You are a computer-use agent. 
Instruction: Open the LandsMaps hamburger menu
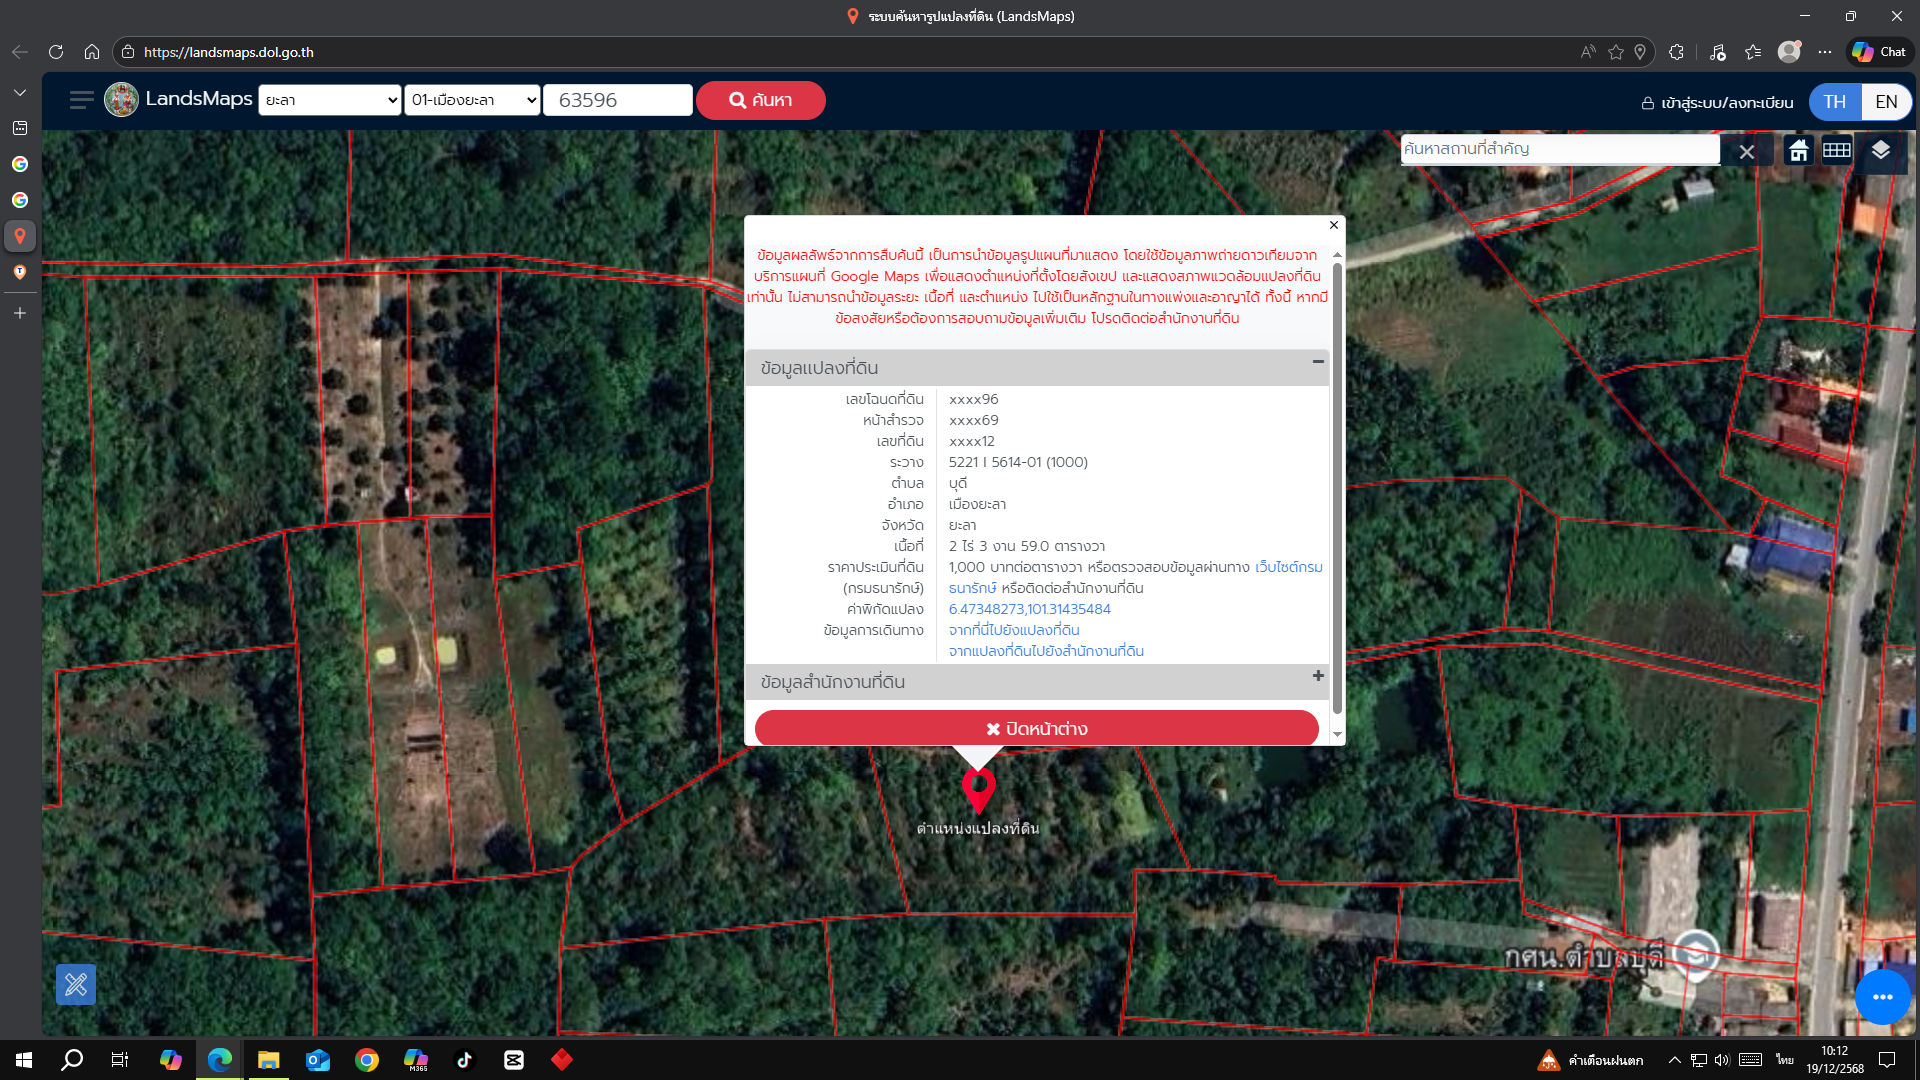click(x=81, y=100)
